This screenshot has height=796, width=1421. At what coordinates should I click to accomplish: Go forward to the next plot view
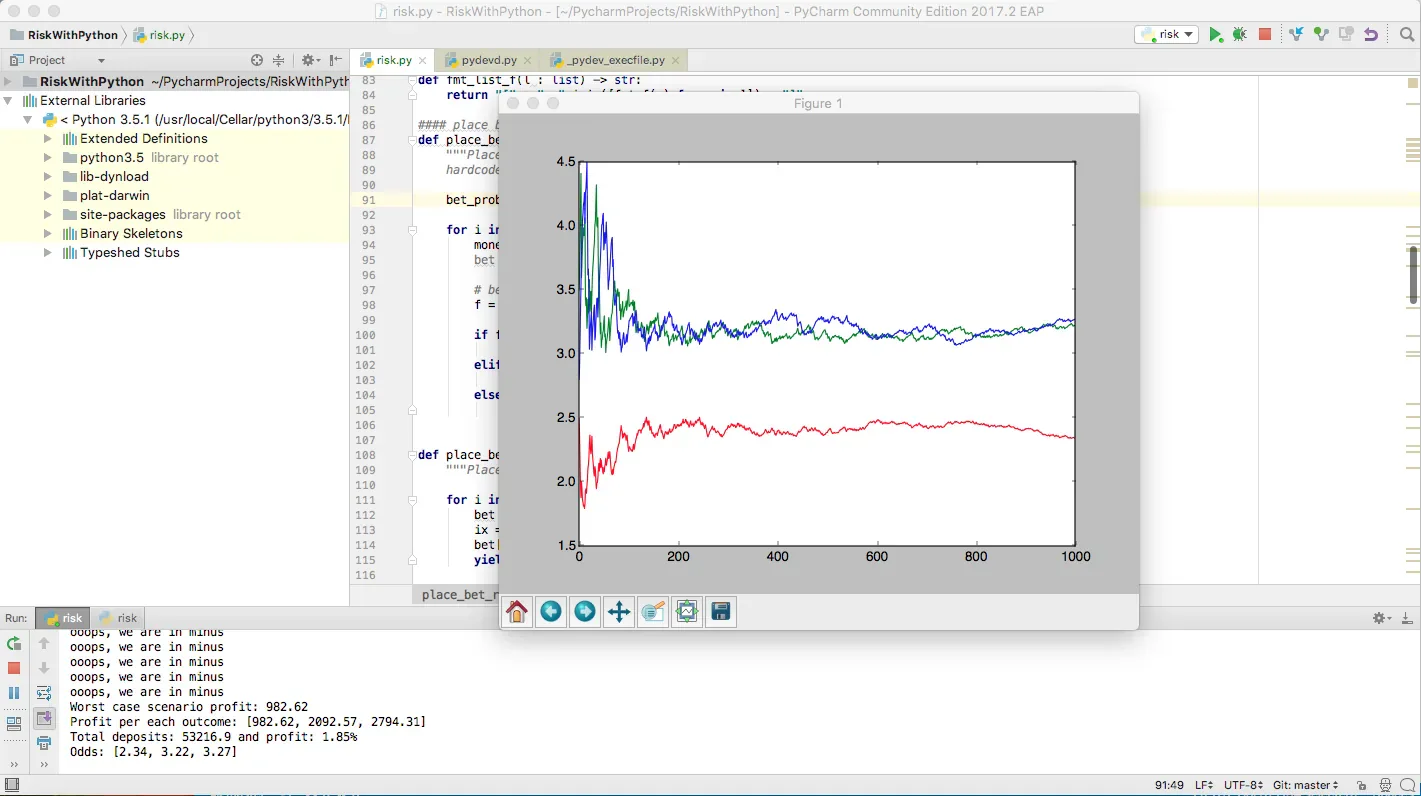click(585, 611)
